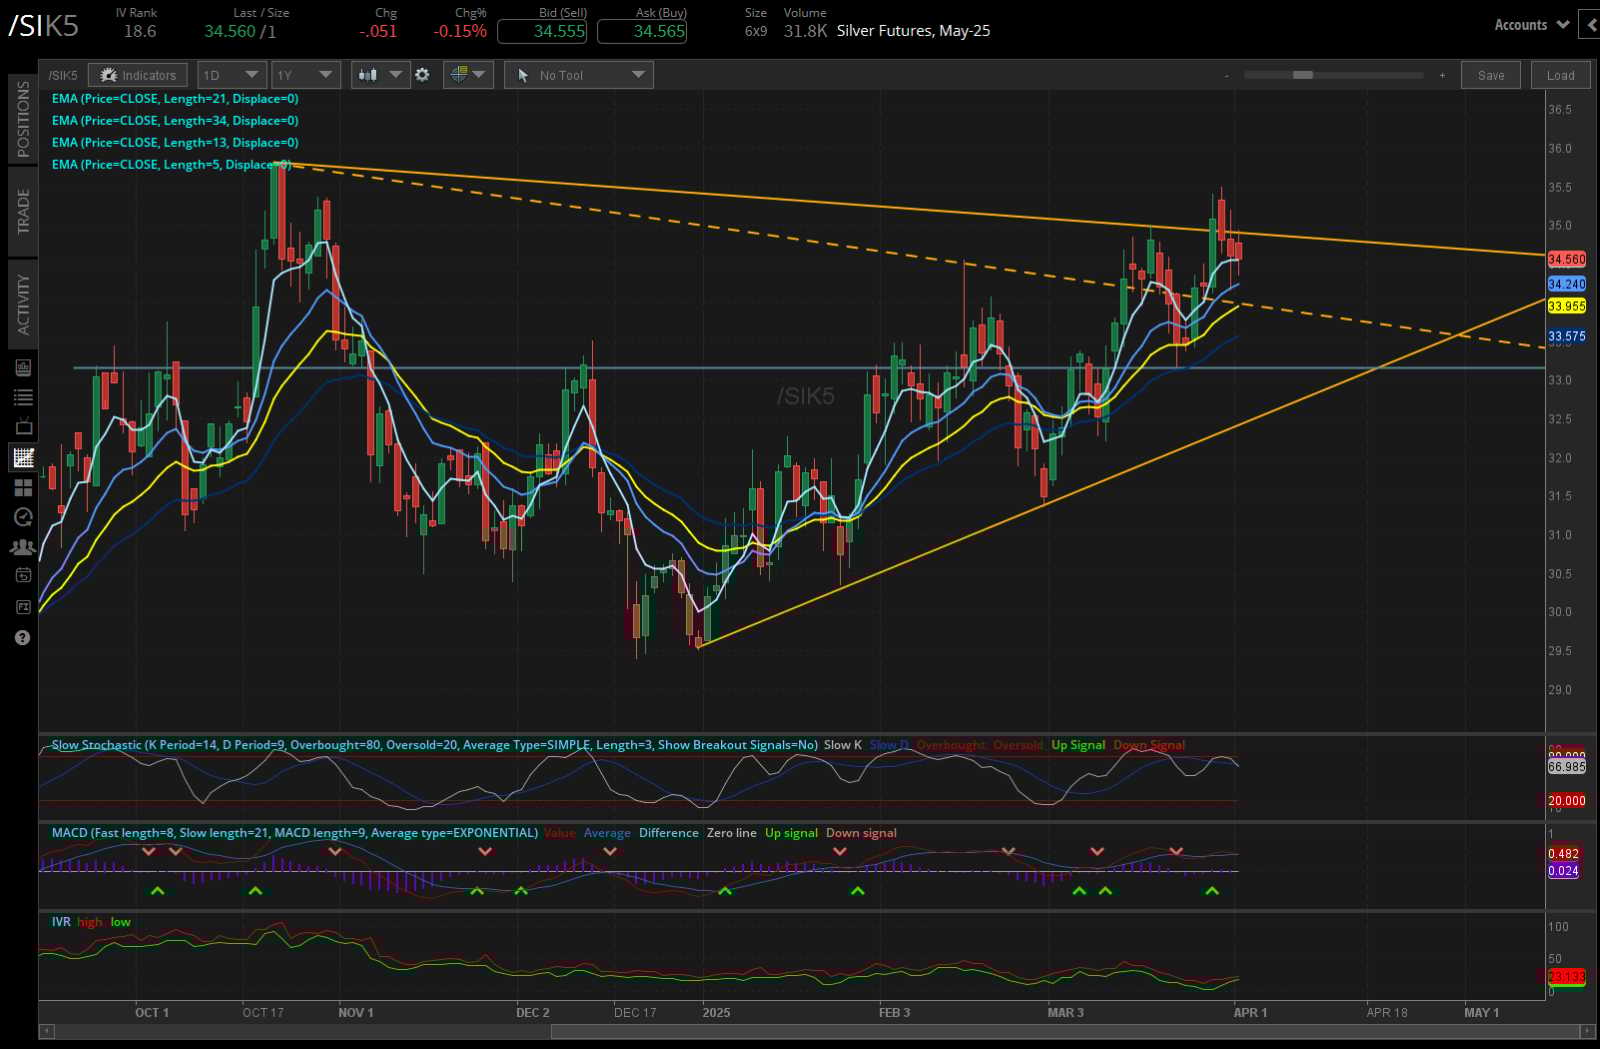The width and height of the screenshot is (1600, 1049).
Task: Open the Indicators editor
Action: 138,74
